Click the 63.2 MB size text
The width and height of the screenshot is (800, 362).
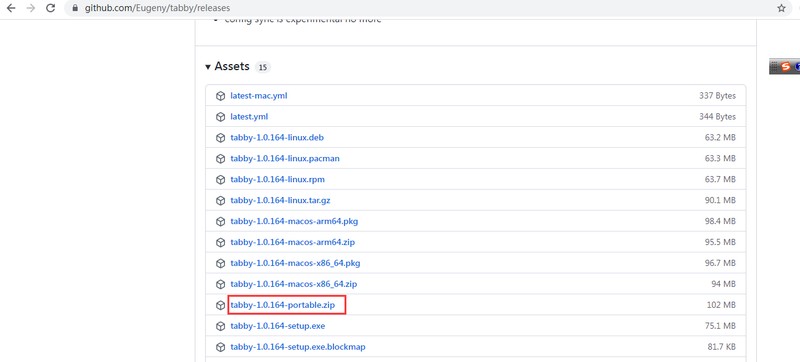[x=720, y=138]
